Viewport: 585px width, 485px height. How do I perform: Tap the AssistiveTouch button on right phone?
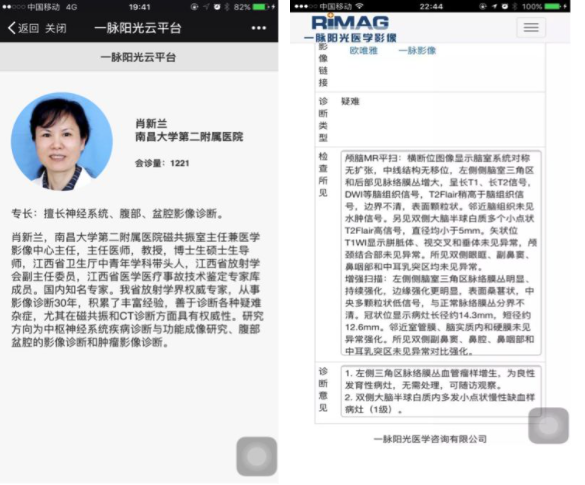[548, 426]
